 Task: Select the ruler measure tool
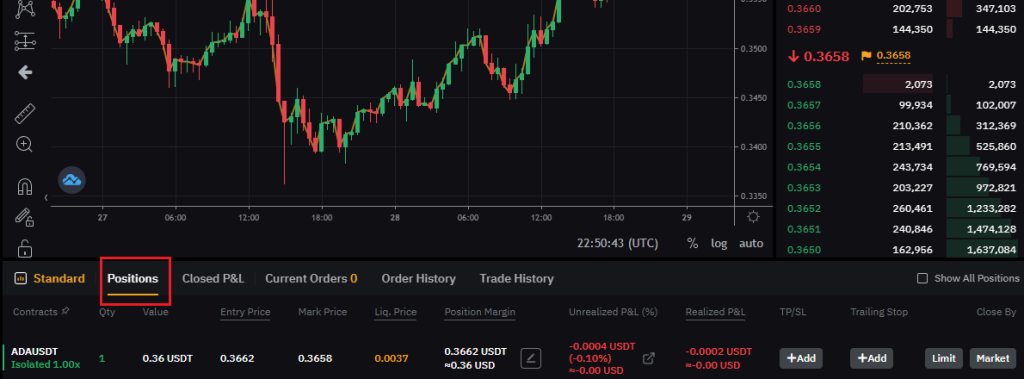coord(25,114)
